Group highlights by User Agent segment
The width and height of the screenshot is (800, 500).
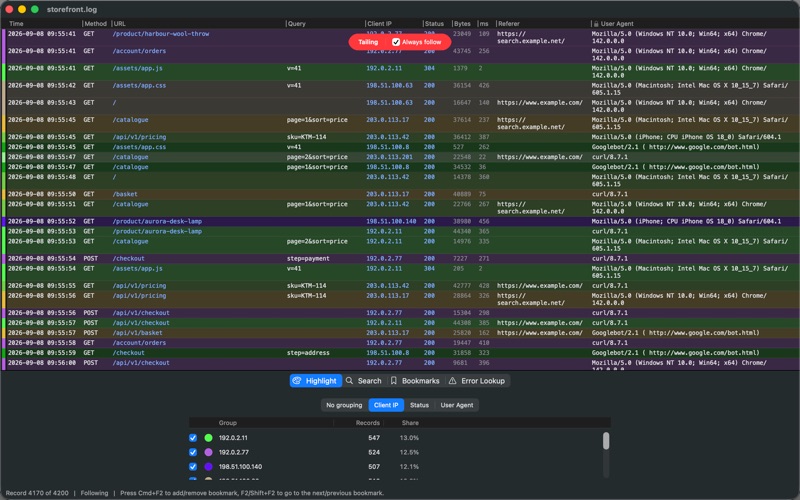(x=457, y=405)
